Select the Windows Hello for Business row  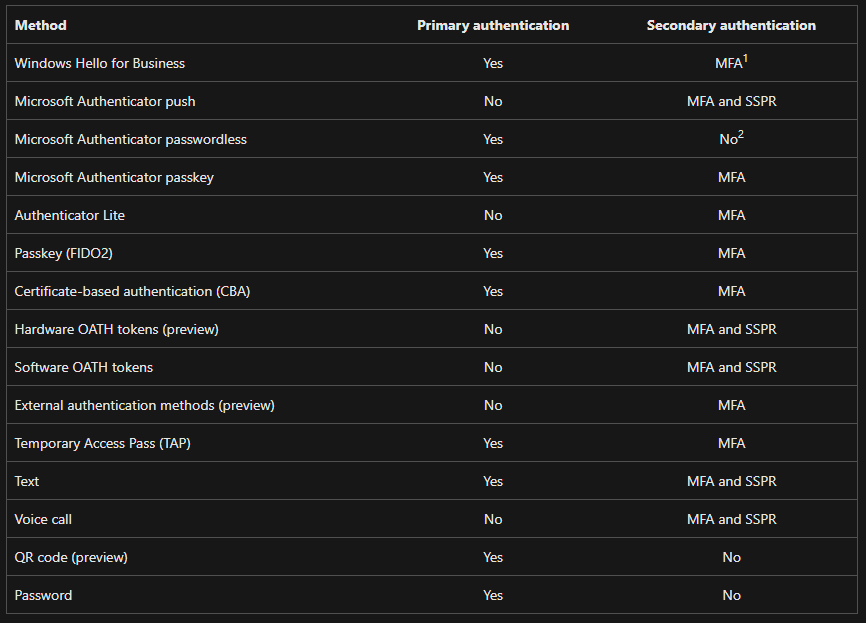[x=100, y=63]
